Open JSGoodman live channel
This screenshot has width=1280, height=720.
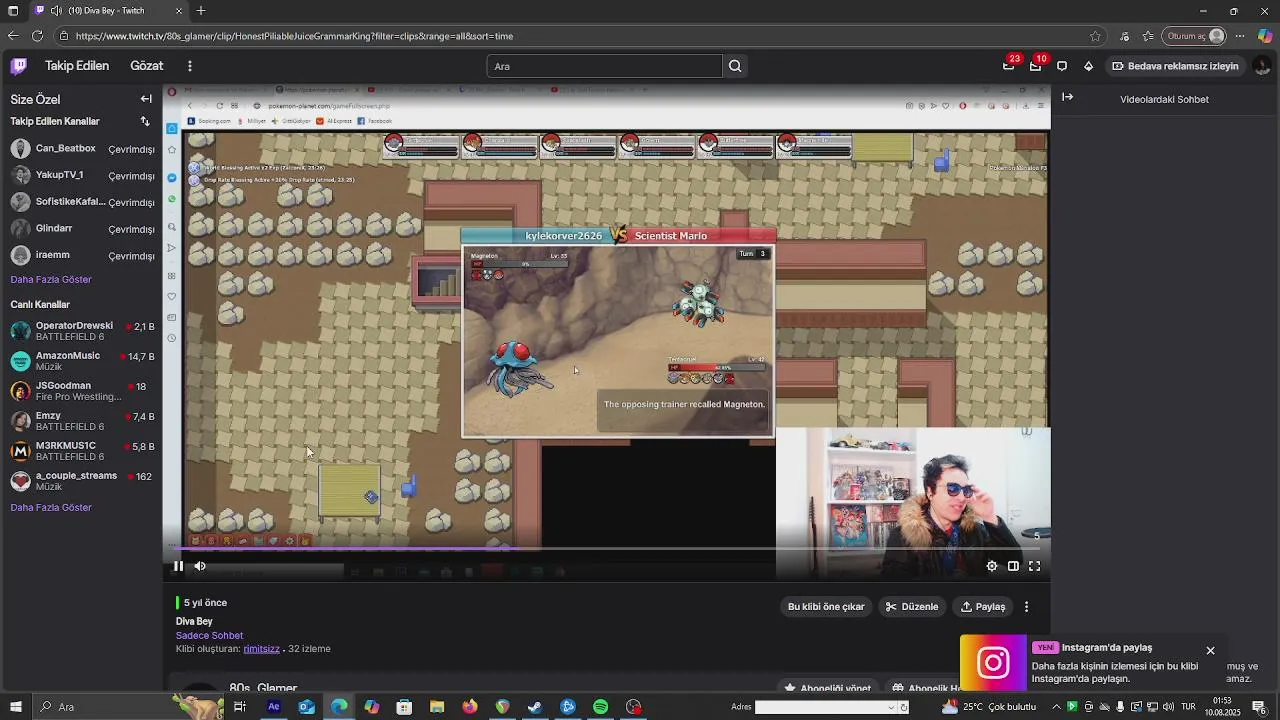click(x=82, y=391)
